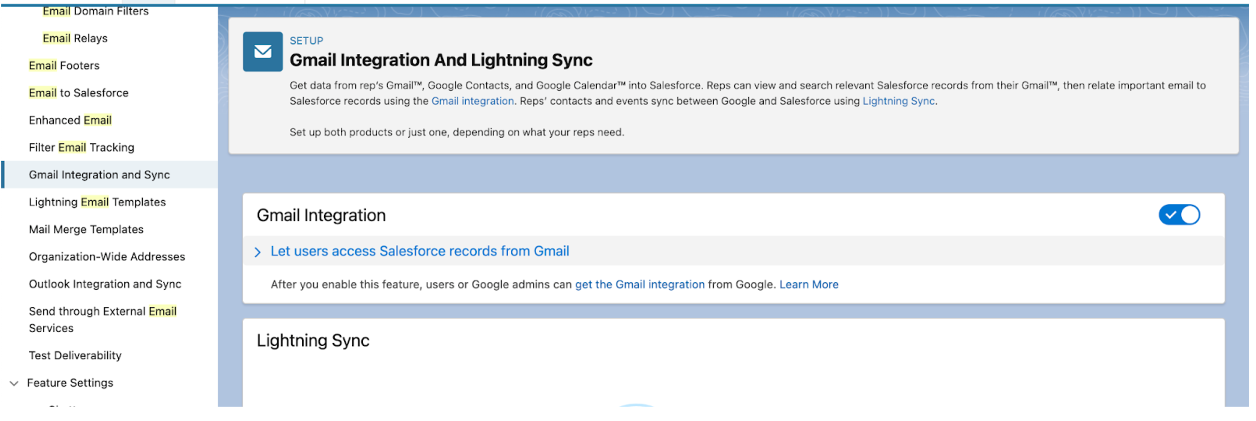
Task: Click the Gmail Integration envelope setup icon
Action: pyautogui.click(x=263, y=52)
